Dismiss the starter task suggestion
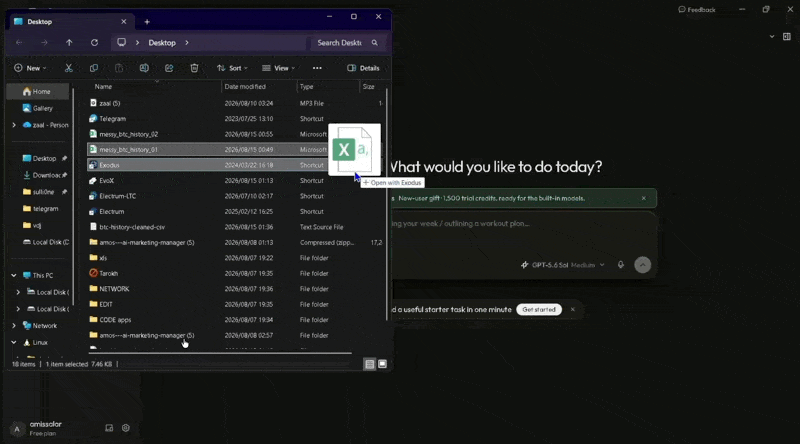This screenshot has width=800, height=444. tap(572, 309)
